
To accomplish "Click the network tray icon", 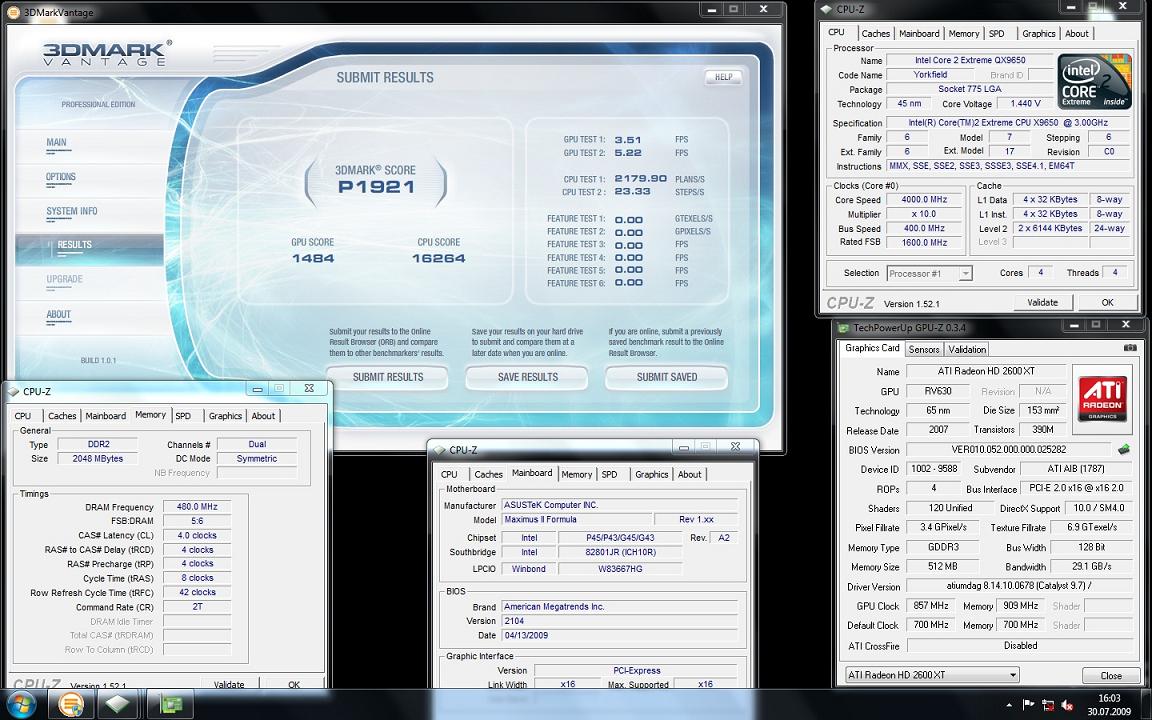I will 1048,705.
